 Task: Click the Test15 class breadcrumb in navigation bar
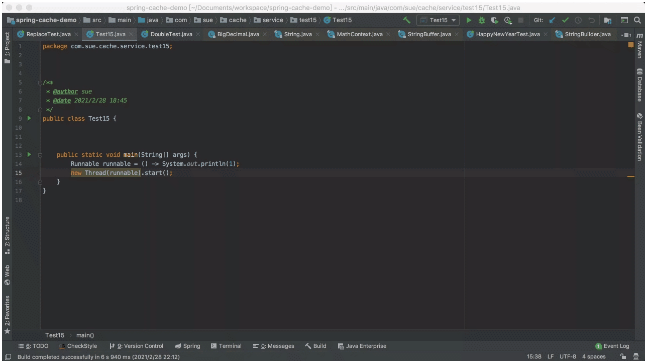(x=338, y=20)
